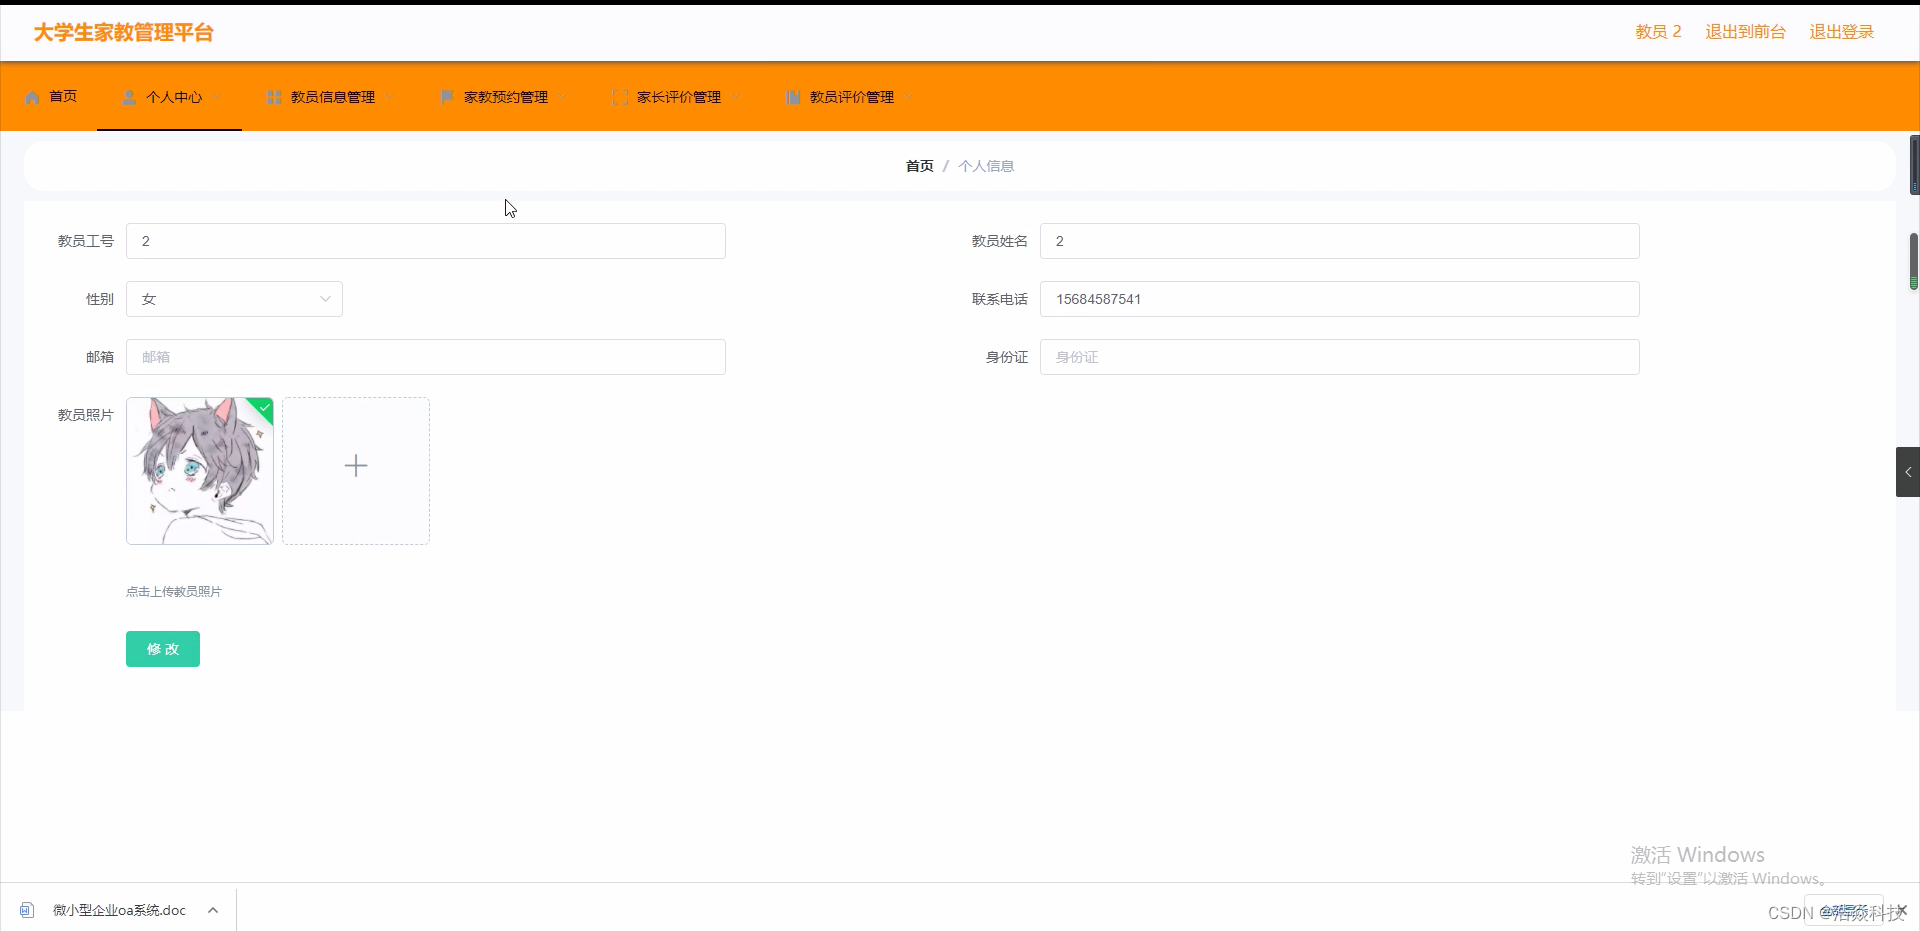Open the 教员评价管理 menu
The height and width of the screenshot is (931, 1920).
click(852, 97)
